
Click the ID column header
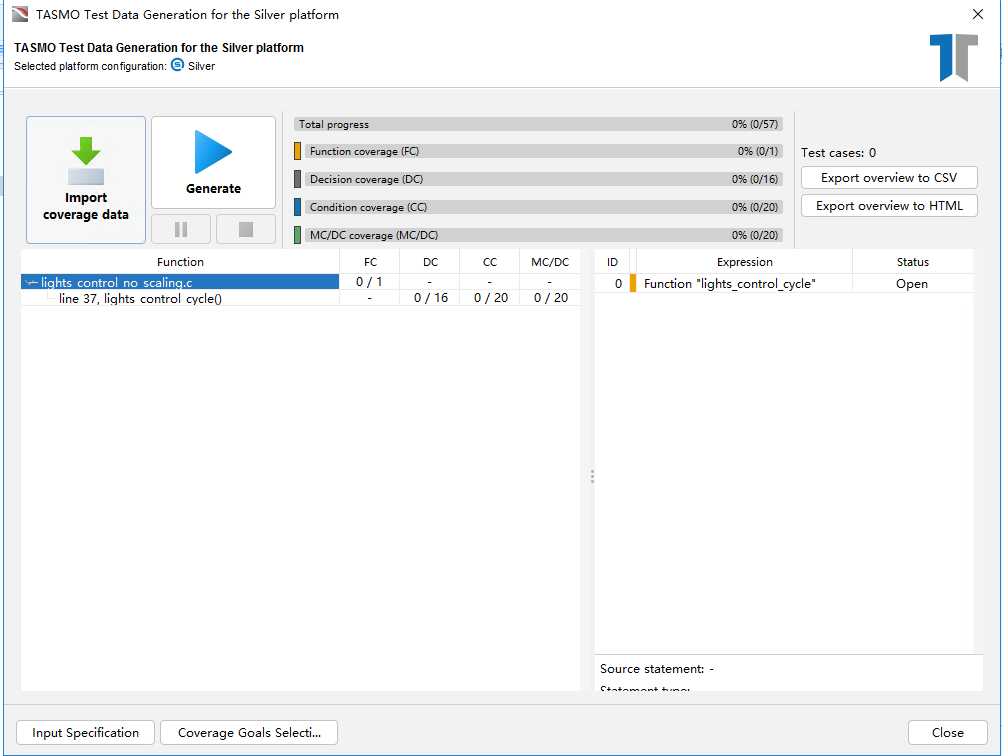[612, 262]
